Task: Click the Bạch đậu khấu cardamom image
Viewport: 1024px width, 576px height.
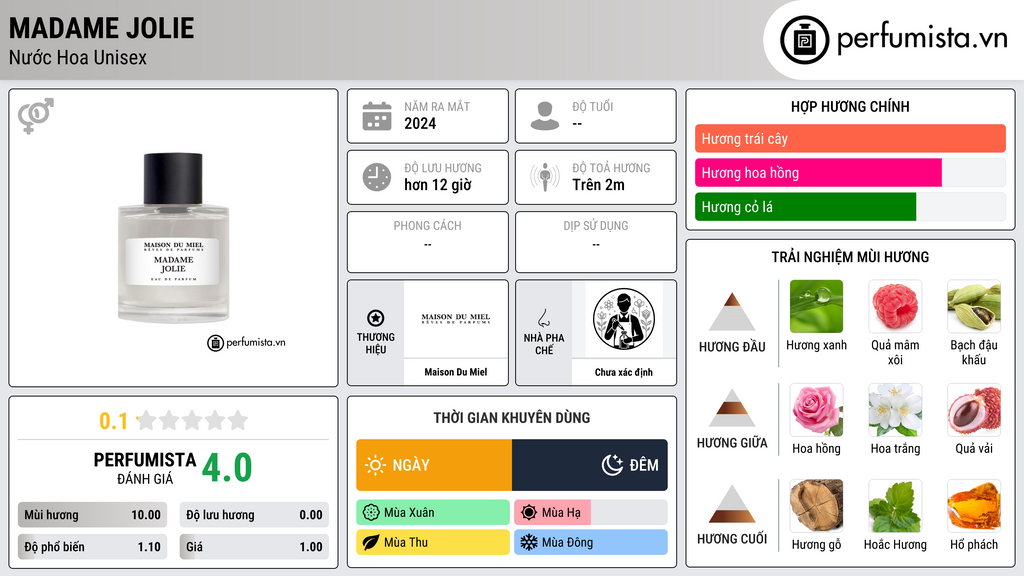Action: 974,306
